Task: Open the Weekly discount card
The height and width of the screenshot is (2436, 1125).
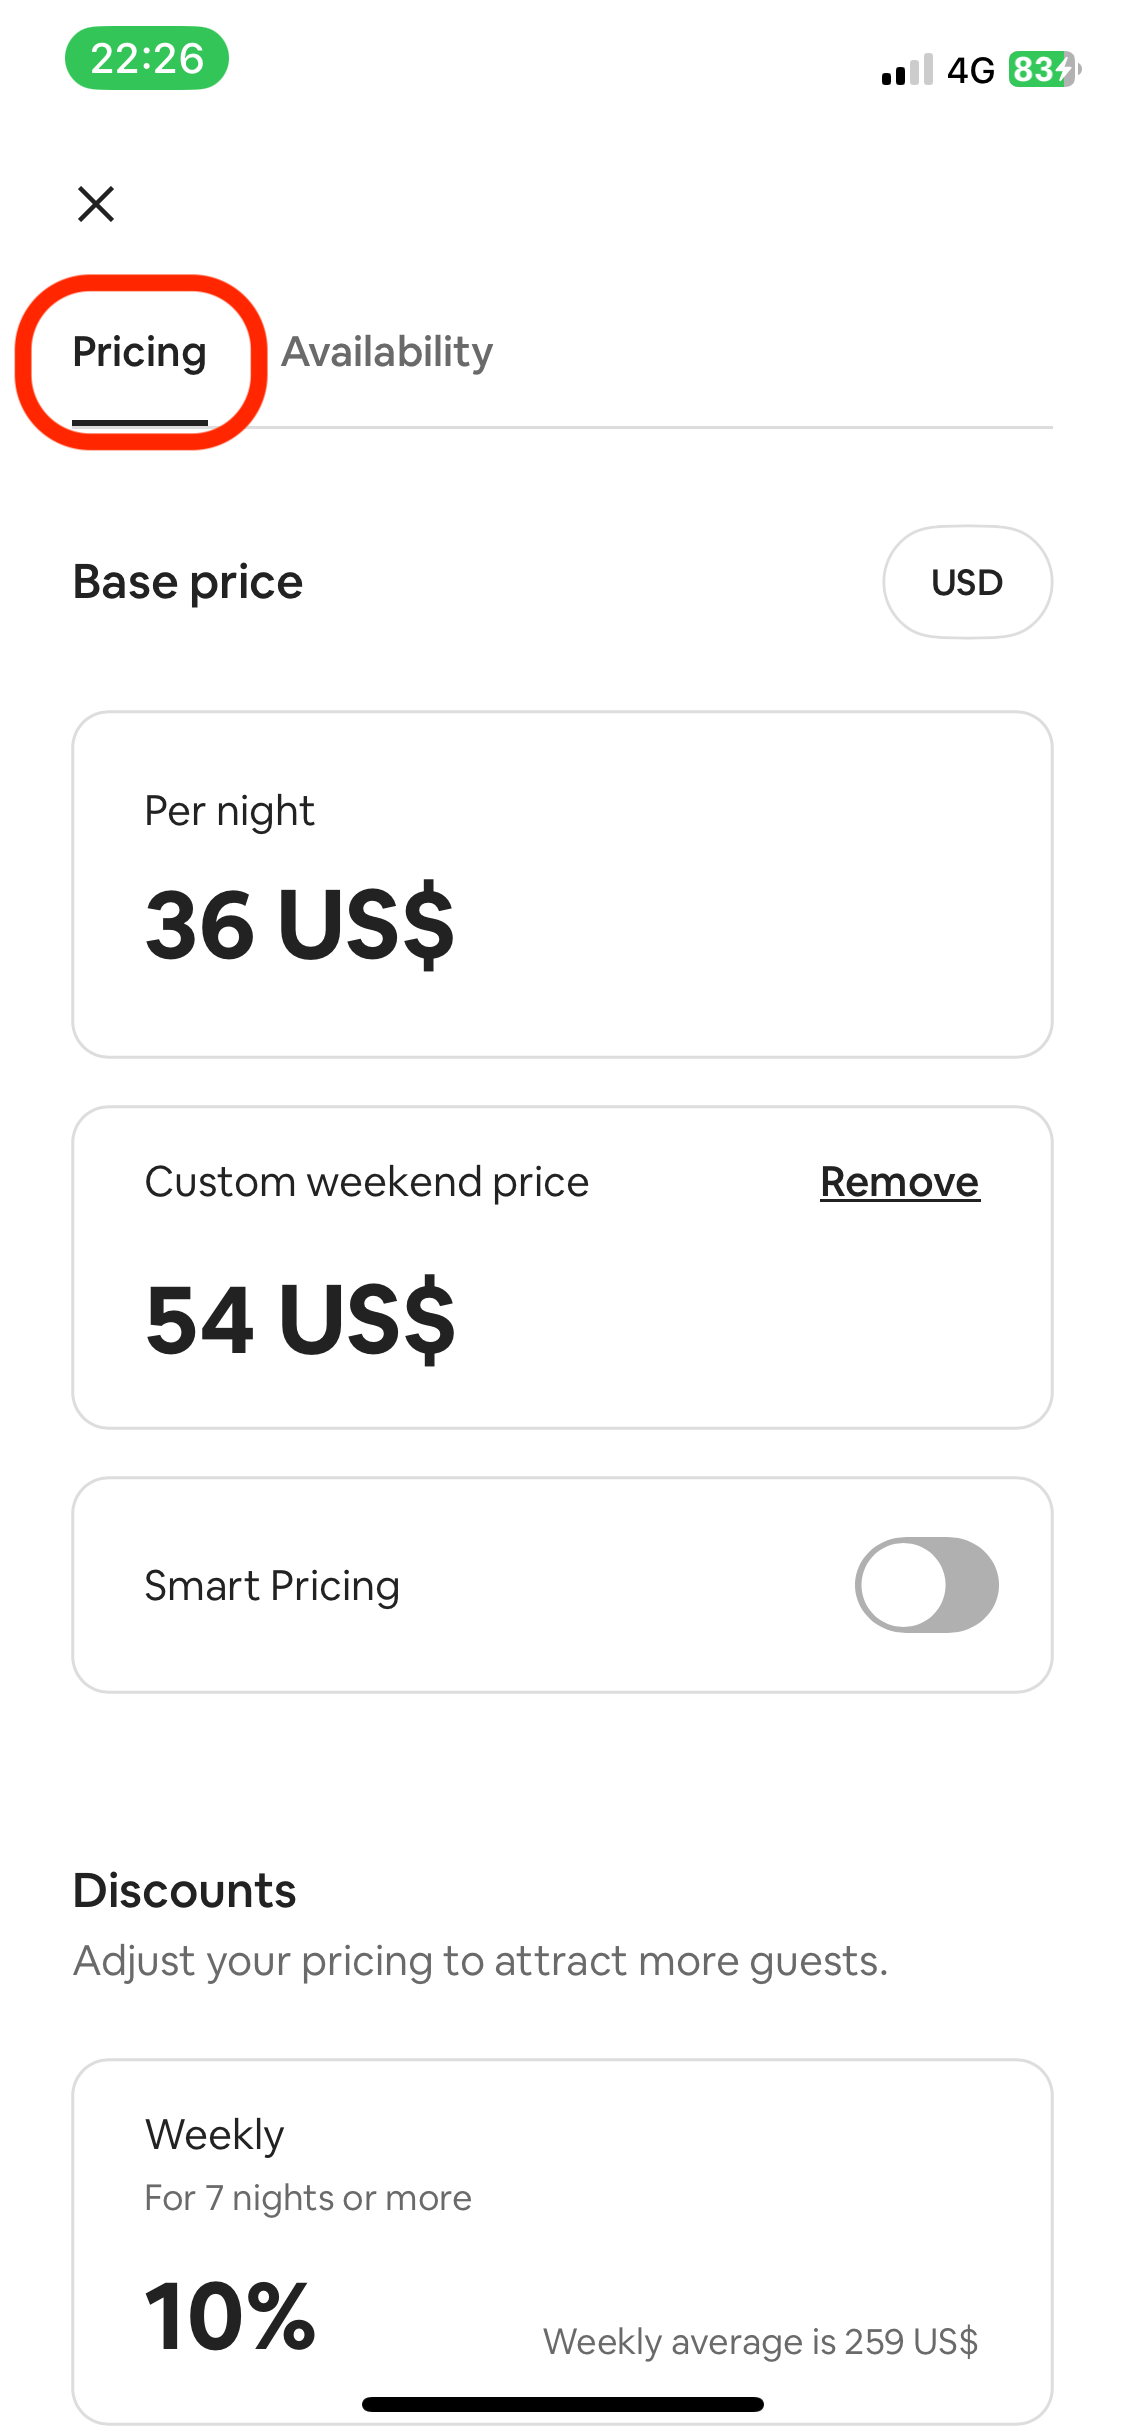Action: pos(562,2240)
